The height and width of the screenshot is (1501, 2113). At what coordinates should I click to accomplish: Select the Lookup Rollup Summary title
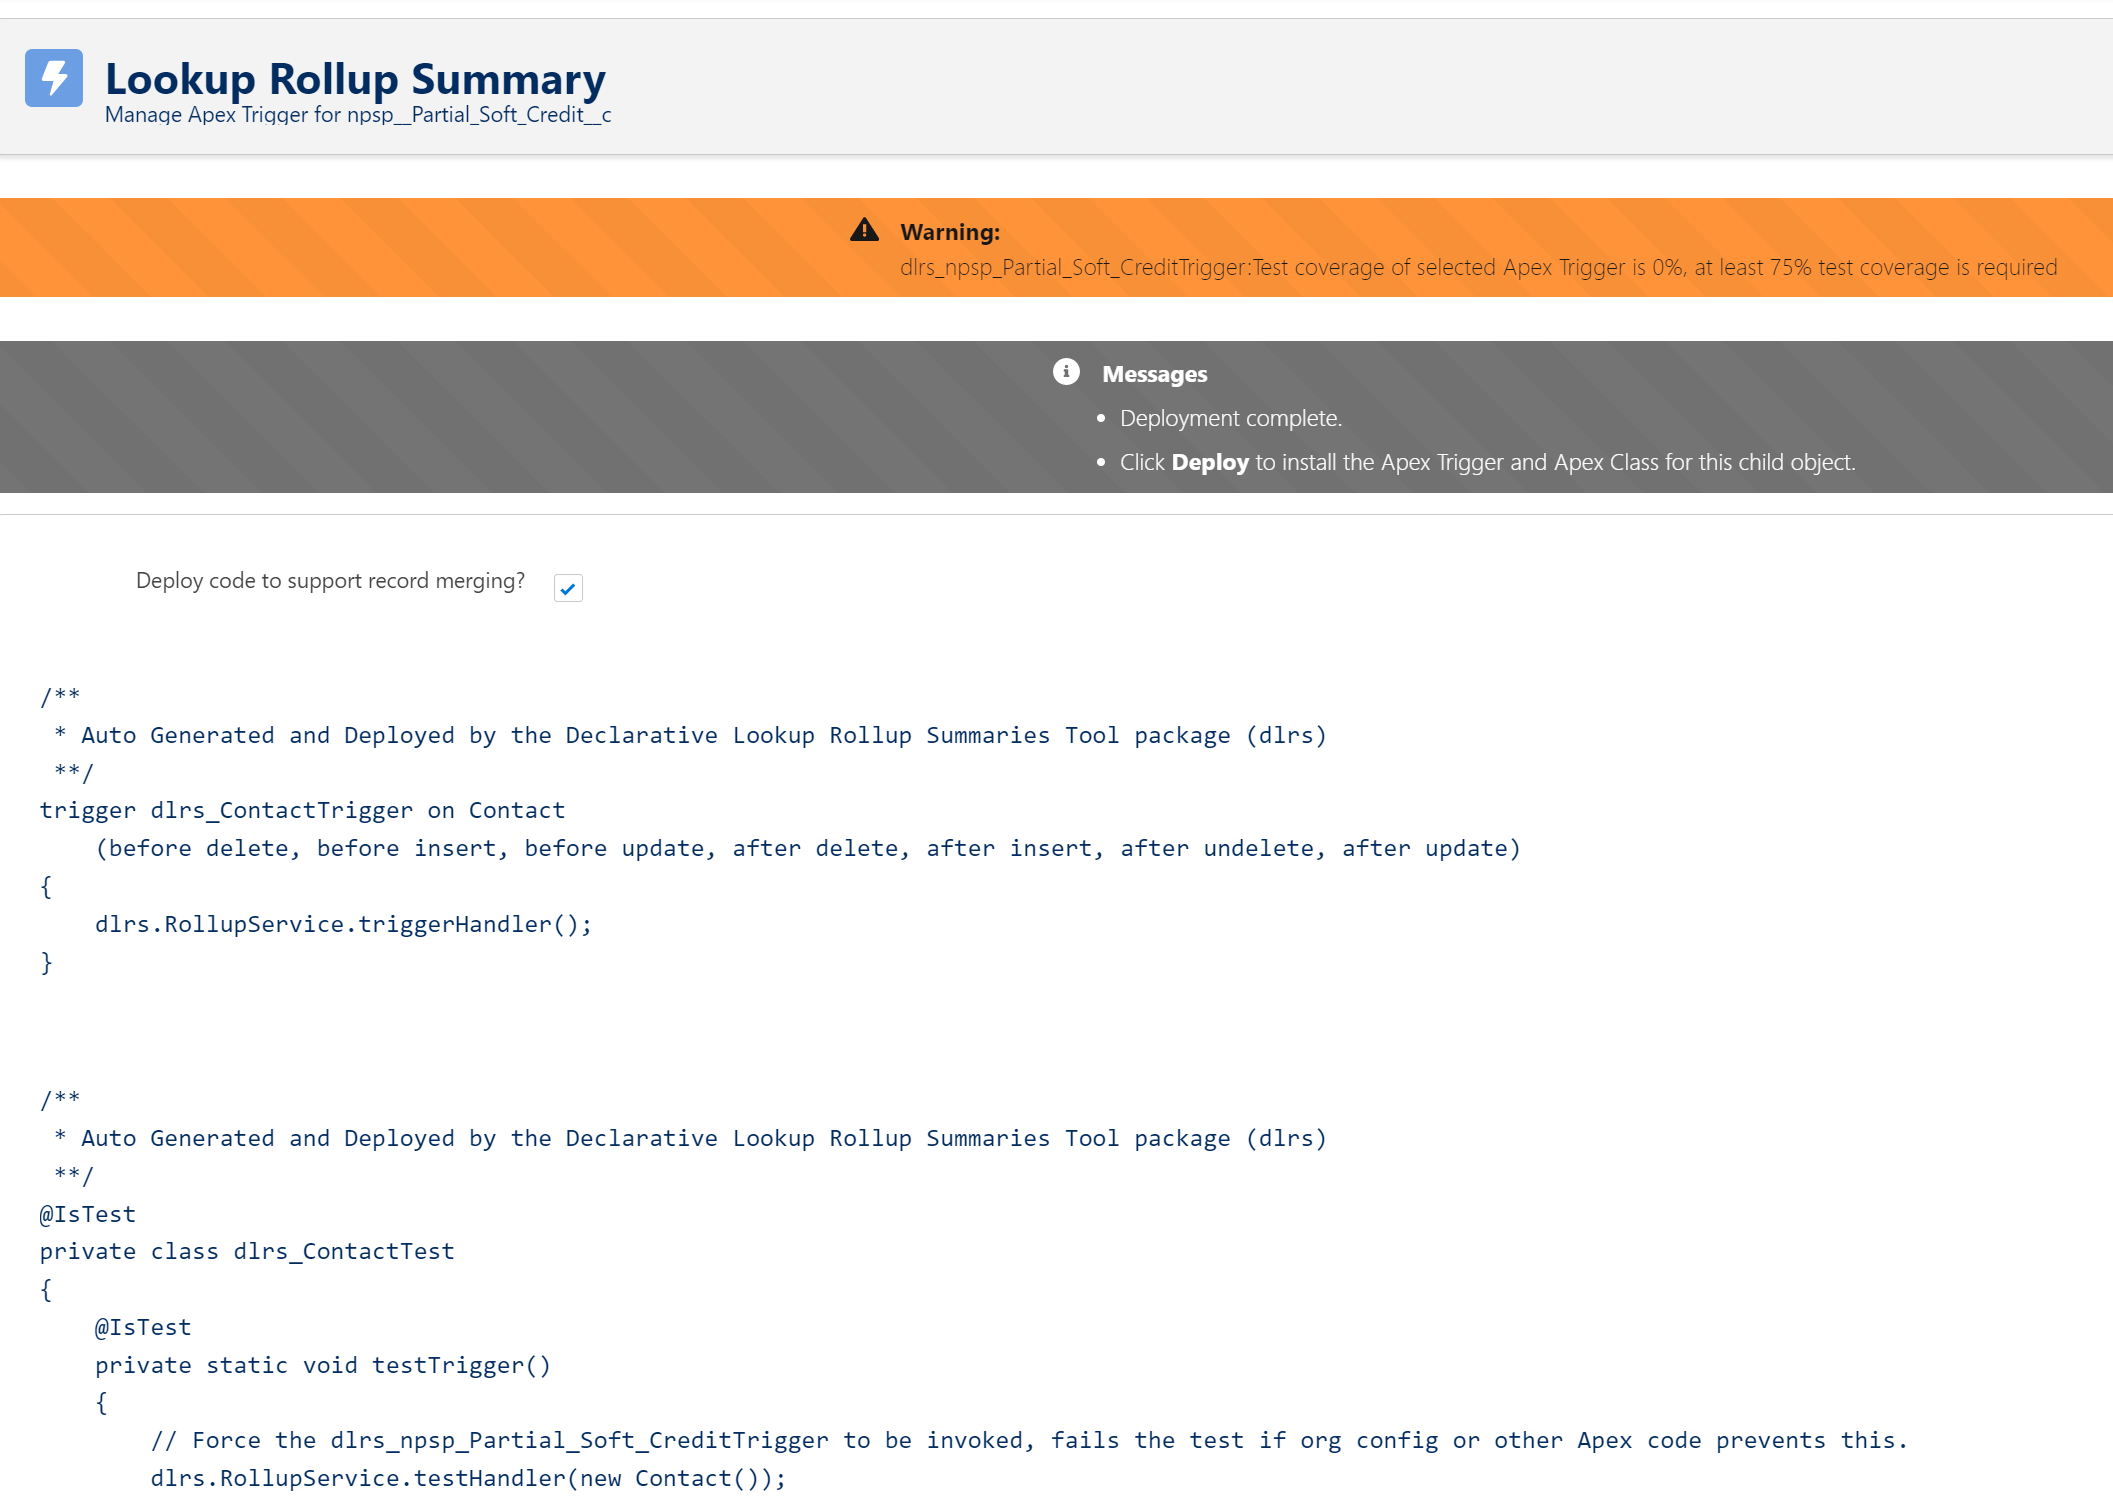tap(356, 78)
